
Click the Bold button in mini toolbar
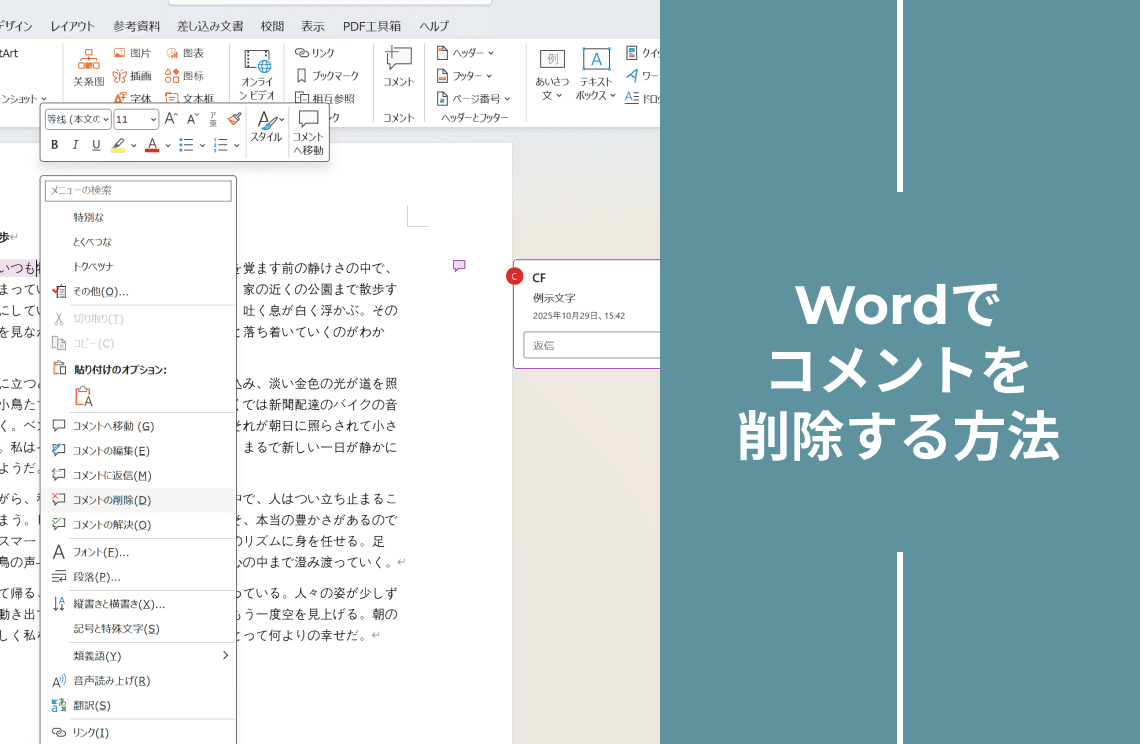click(55, 145)
